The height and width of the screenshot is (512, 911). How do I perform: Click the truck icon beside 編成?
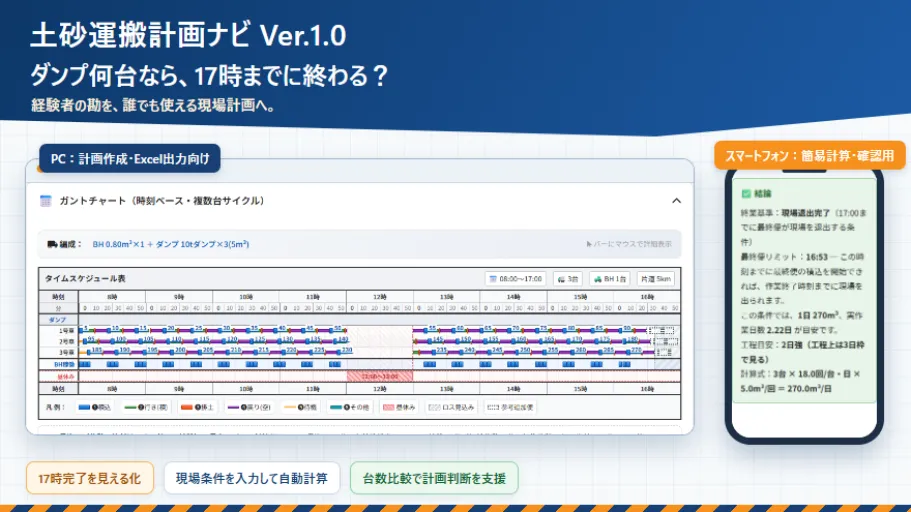click(52, 245)
